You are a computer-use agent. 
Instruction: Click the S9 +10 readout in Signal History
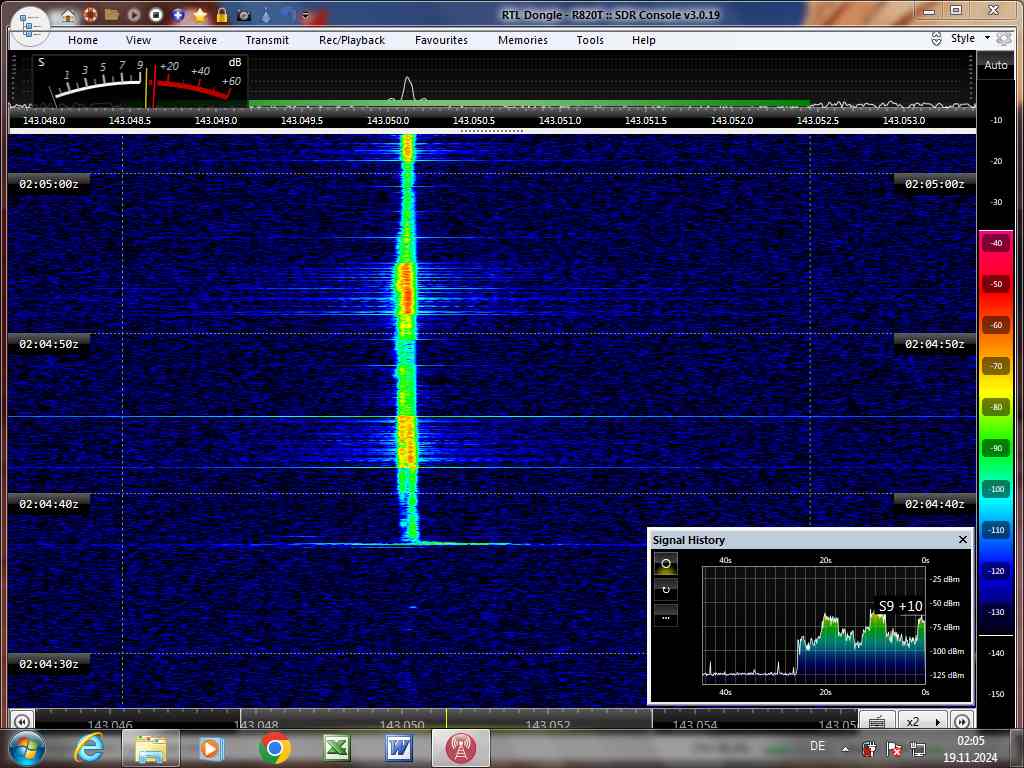point(900,606)
